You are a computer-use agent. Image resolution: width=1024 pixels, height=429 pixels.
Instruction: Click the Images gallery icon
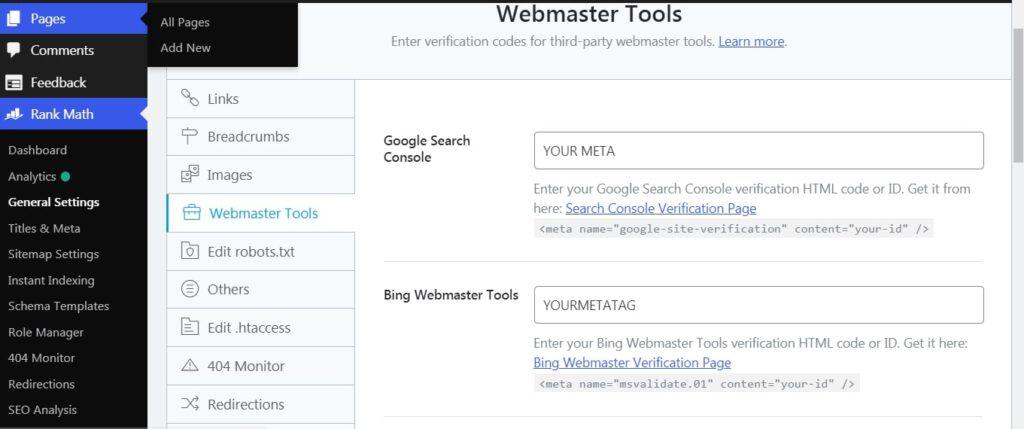coord(189,175)
